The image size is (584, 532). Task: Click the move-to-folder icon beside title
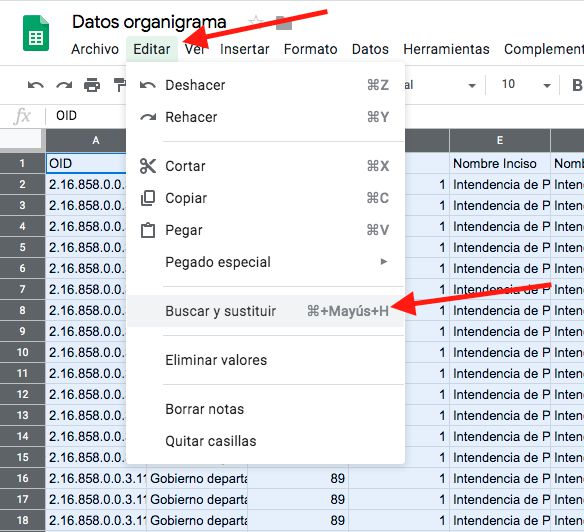point(284,22)
